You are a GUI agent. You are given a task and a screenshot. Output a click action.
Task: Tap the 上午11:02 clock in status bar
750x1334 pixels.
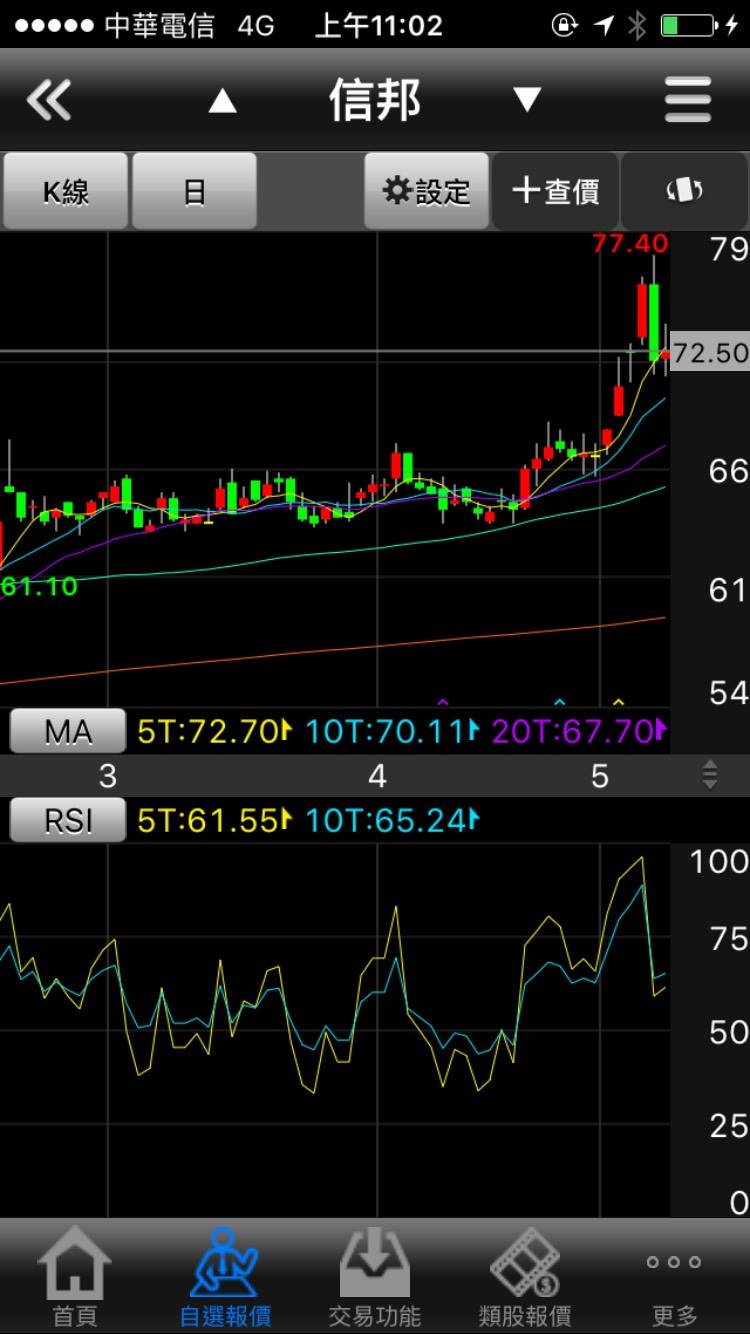click(x=378, y=25)
